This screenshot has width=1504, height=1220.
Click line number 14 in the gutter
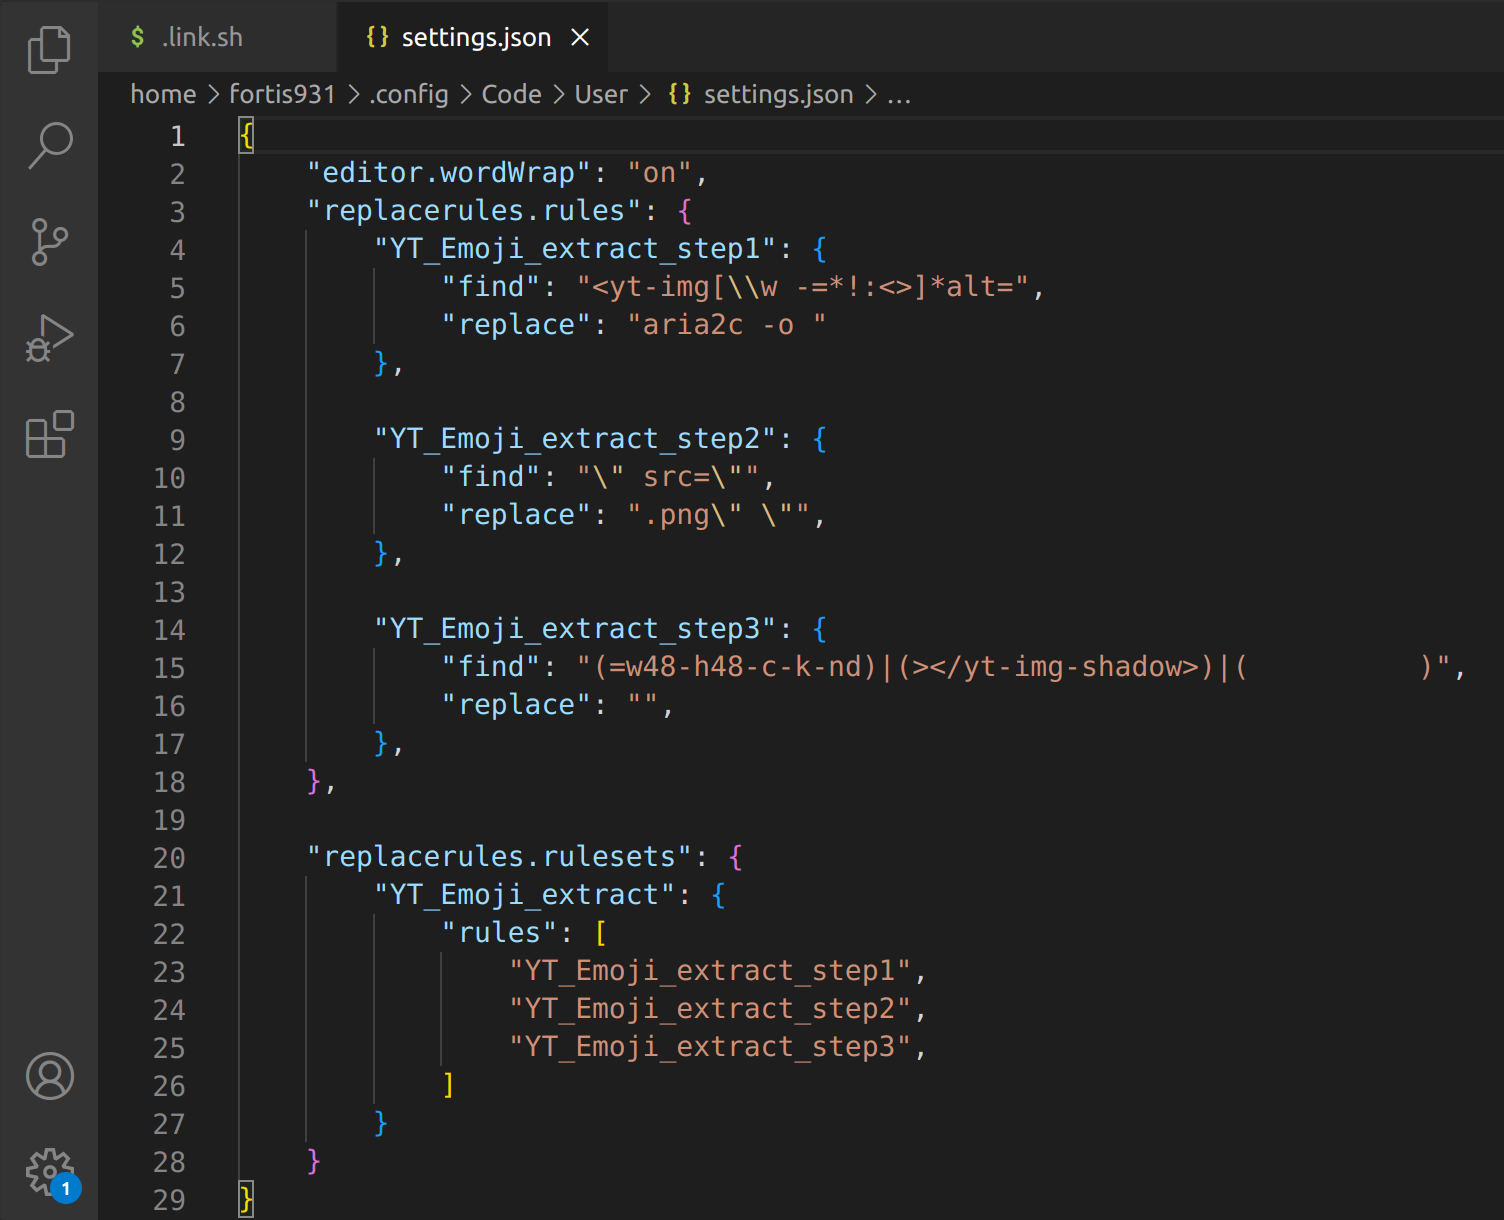169,630
